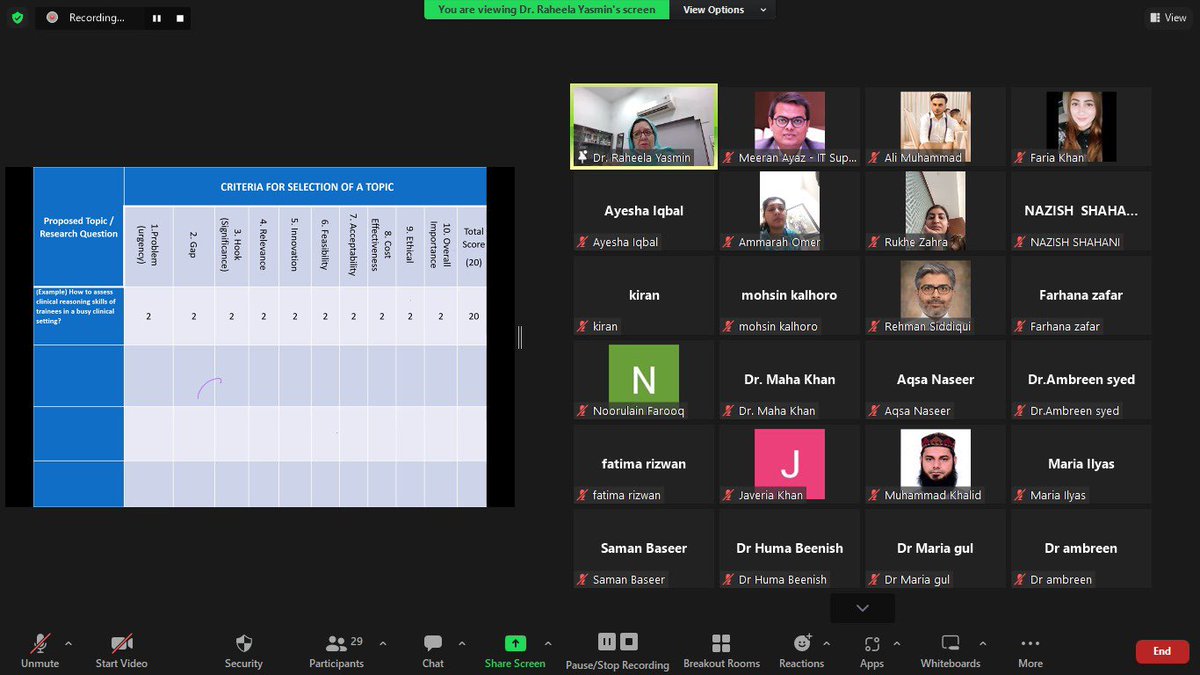Click the 'CRITERIA FOR SELECTION OF A TOPIC' heading

308,187
